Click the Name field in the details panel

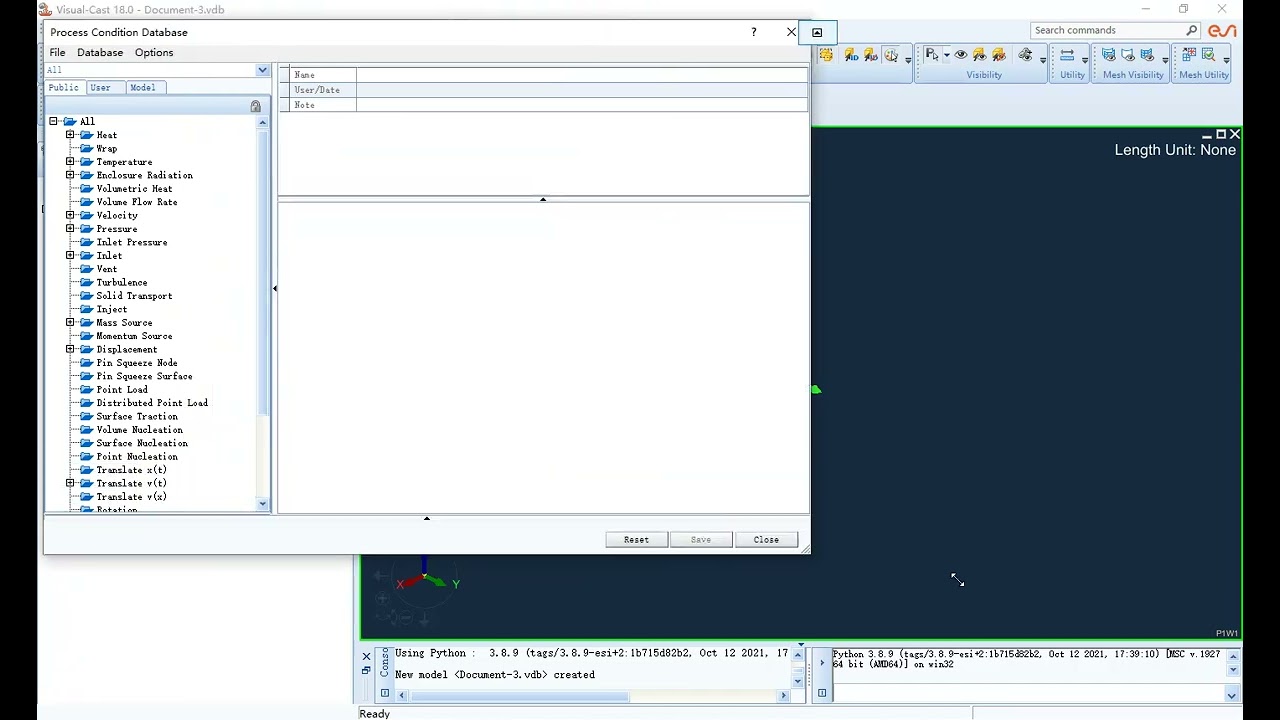tap(582, 75)
